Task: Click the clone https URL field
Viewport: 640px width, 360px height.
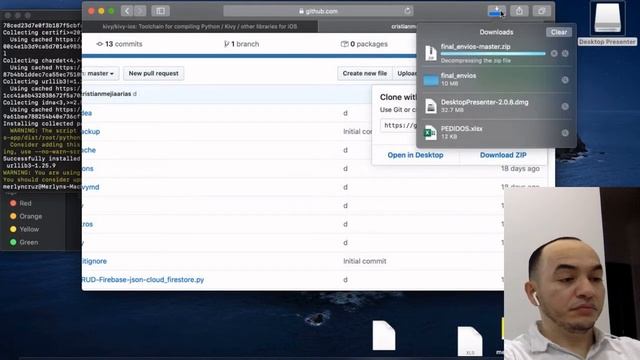Action: pos(398,125)
